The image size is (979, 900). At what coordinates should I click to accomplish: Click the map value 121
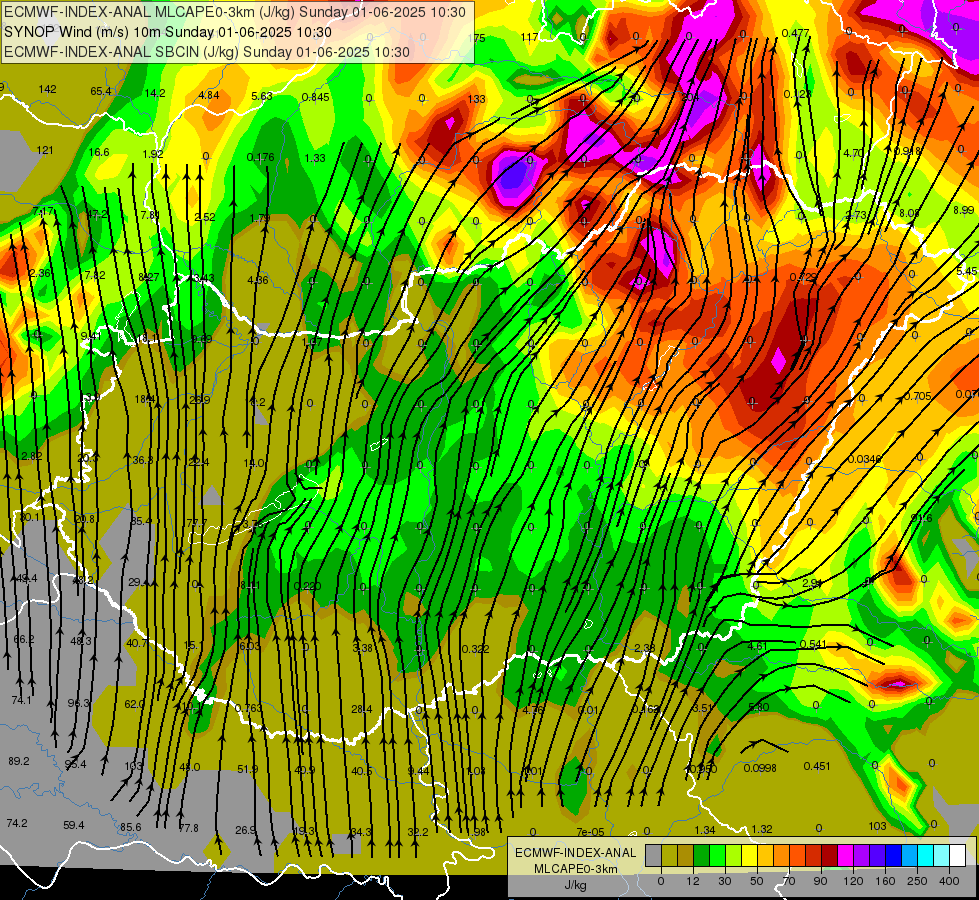click(45, 150)
